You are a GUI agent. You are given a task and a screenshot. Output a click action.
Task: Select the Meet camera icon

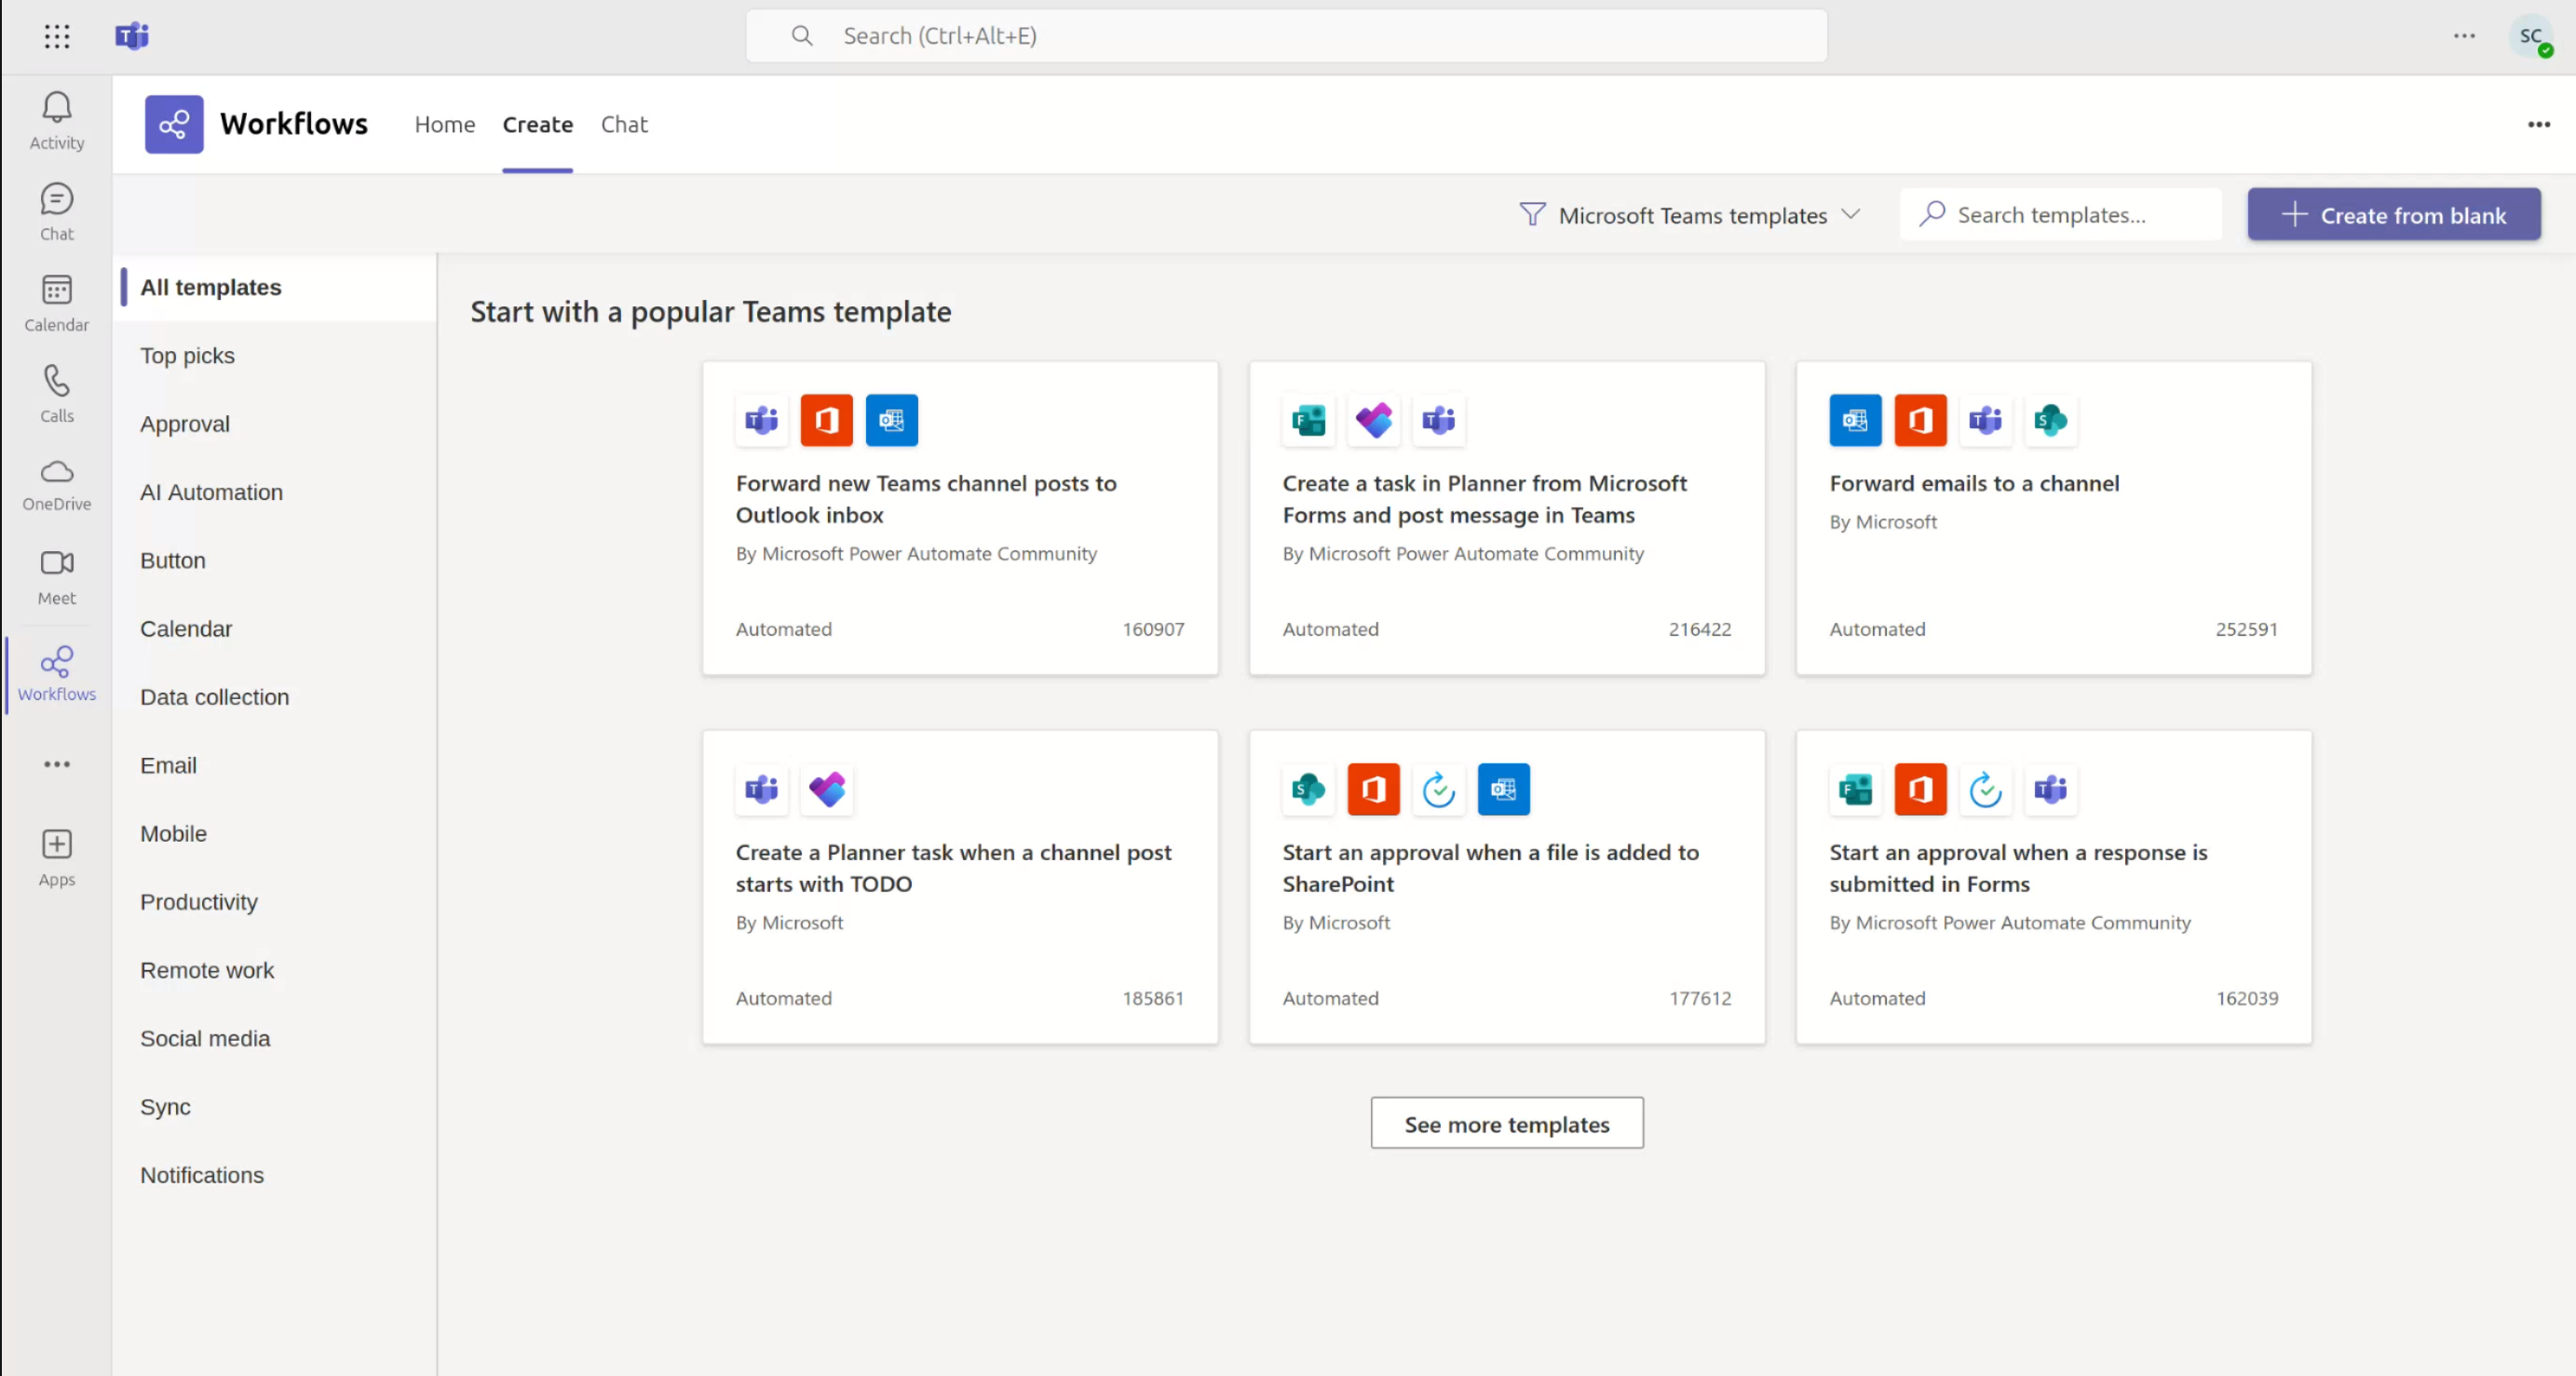tap(56, 575)
